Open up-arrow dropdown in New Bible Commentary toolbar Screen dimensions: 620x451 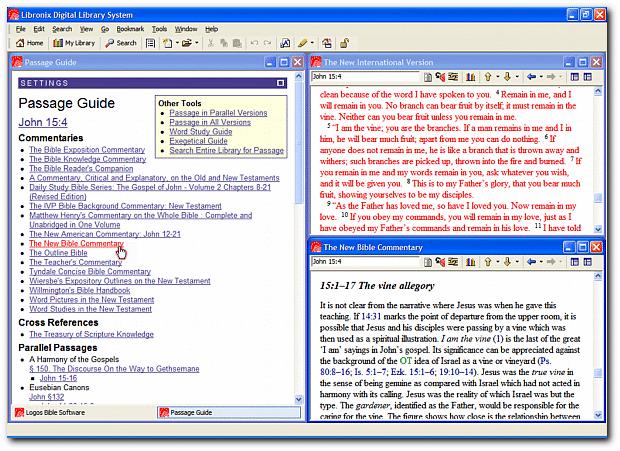(x=498, y=262)
